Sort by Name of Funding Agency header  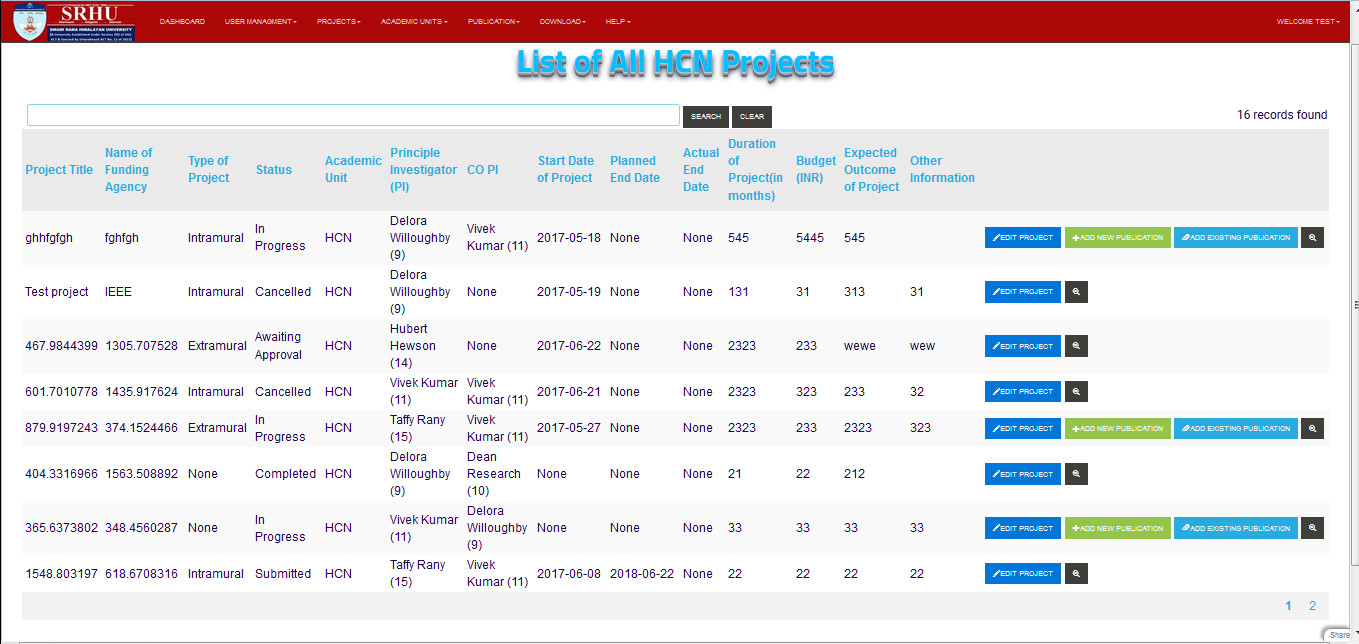[128, 170]
